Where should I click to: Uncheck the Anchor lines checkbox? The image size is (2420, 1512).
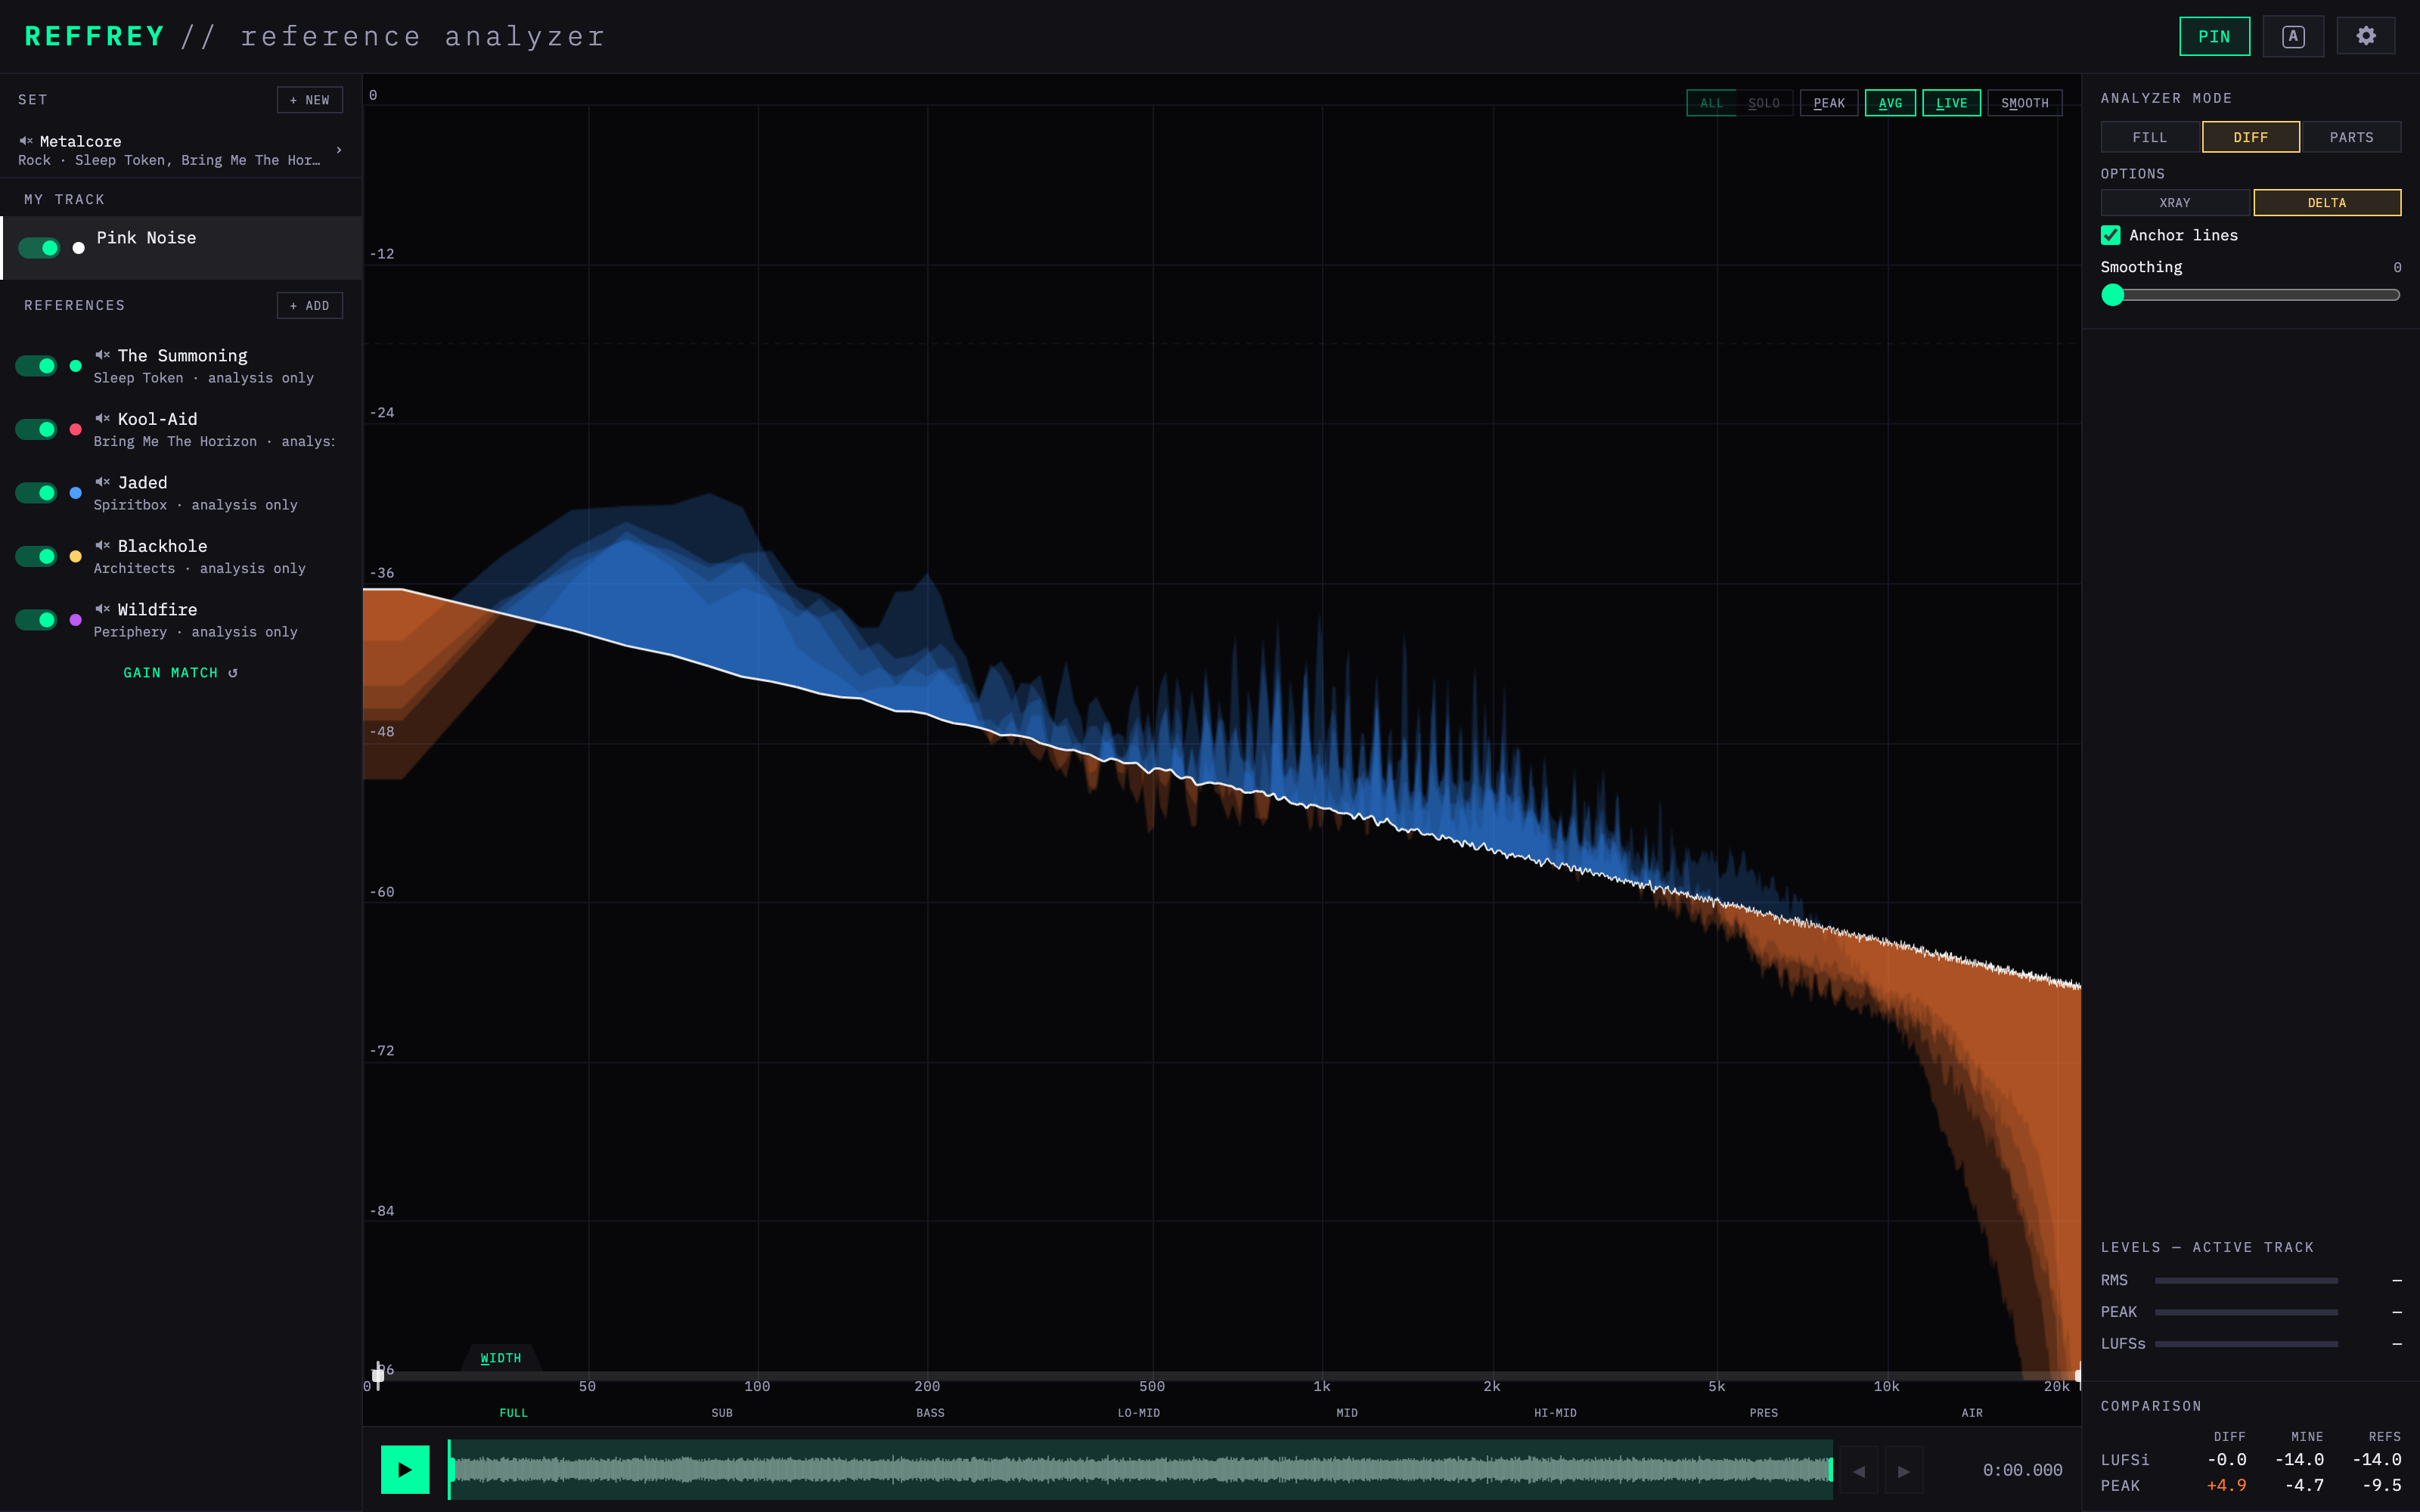(2110, 235)
